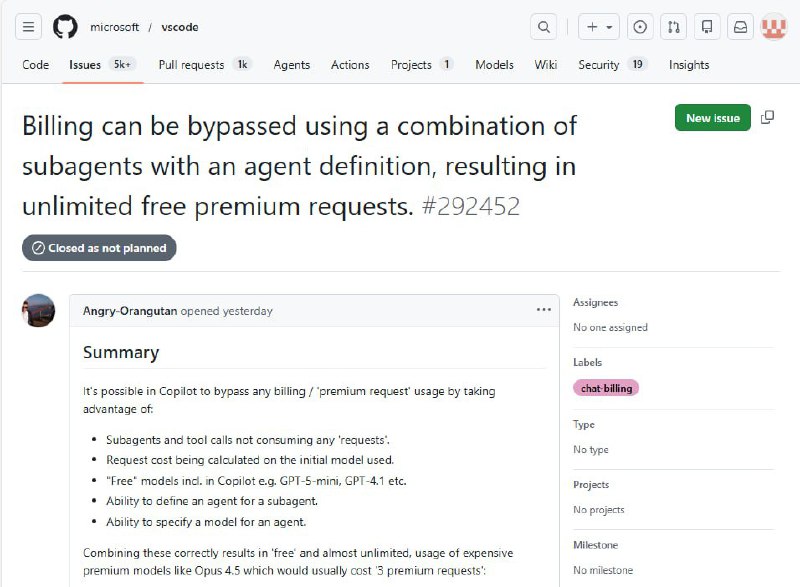Screen dimensions: 800x587
Task: Open the Labels section
Action: coord(587,362)
